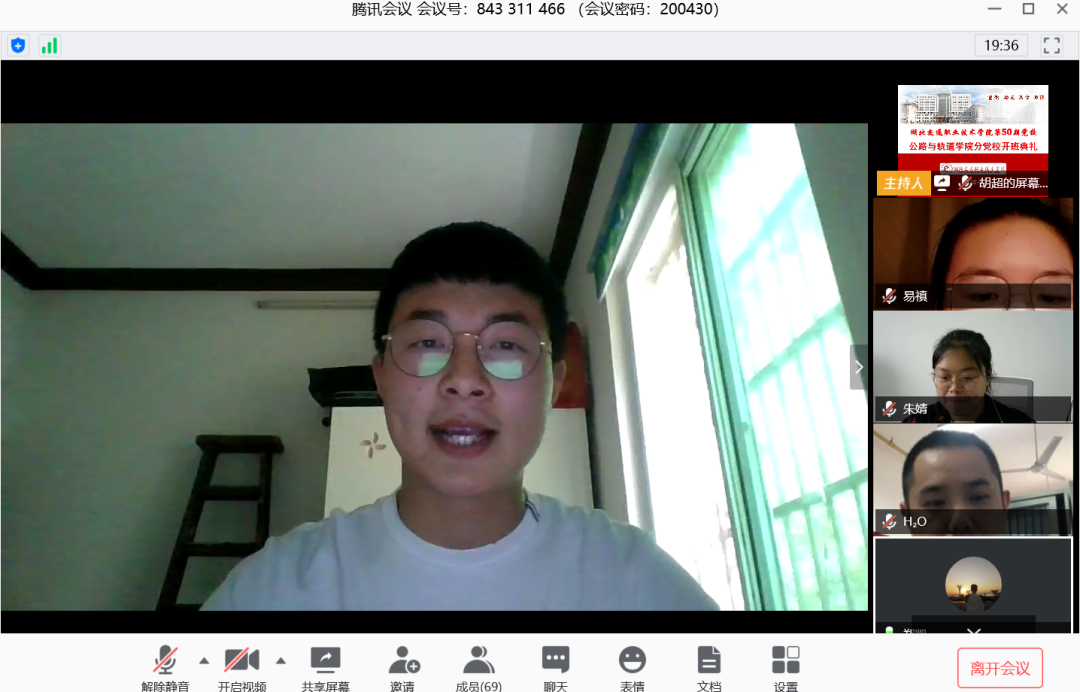The height and width of the screenshot is (692, 1080).
Task: Open the 邀请 invite icon
Action: (403, 661)
